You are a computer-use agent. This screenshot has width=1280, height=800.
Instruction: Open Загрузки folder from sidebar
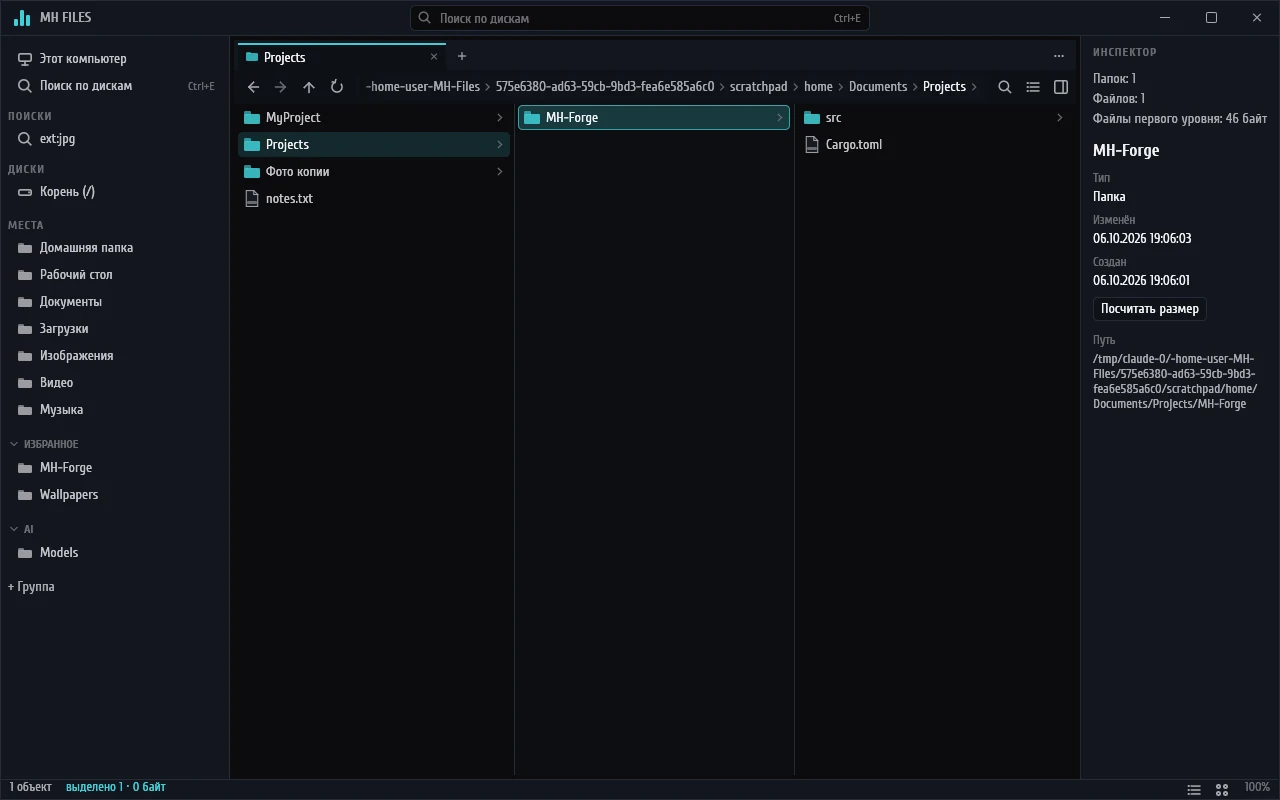tap(115, 329)
